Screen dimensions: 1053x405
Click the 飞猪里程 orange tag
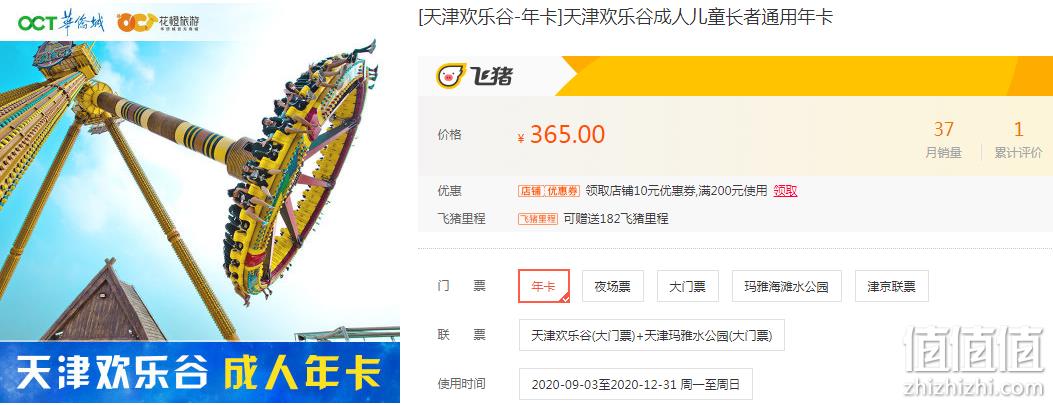tap(538, 219)
